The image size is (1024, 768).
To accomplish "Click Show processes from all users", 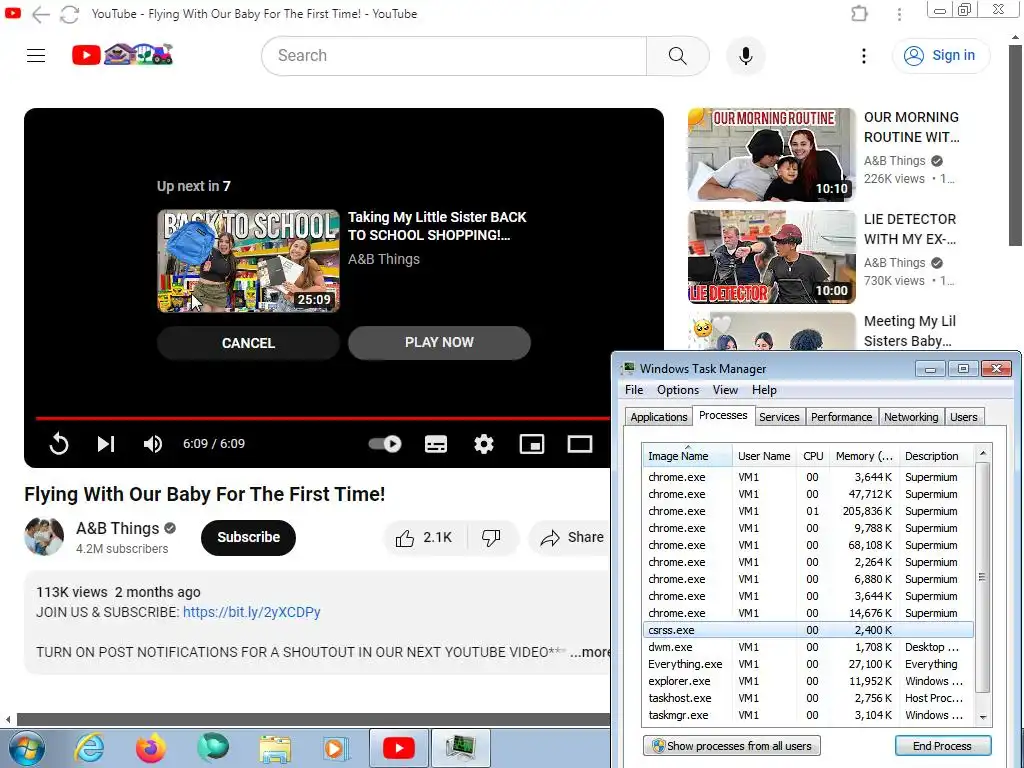I will (x=731, y=746).
